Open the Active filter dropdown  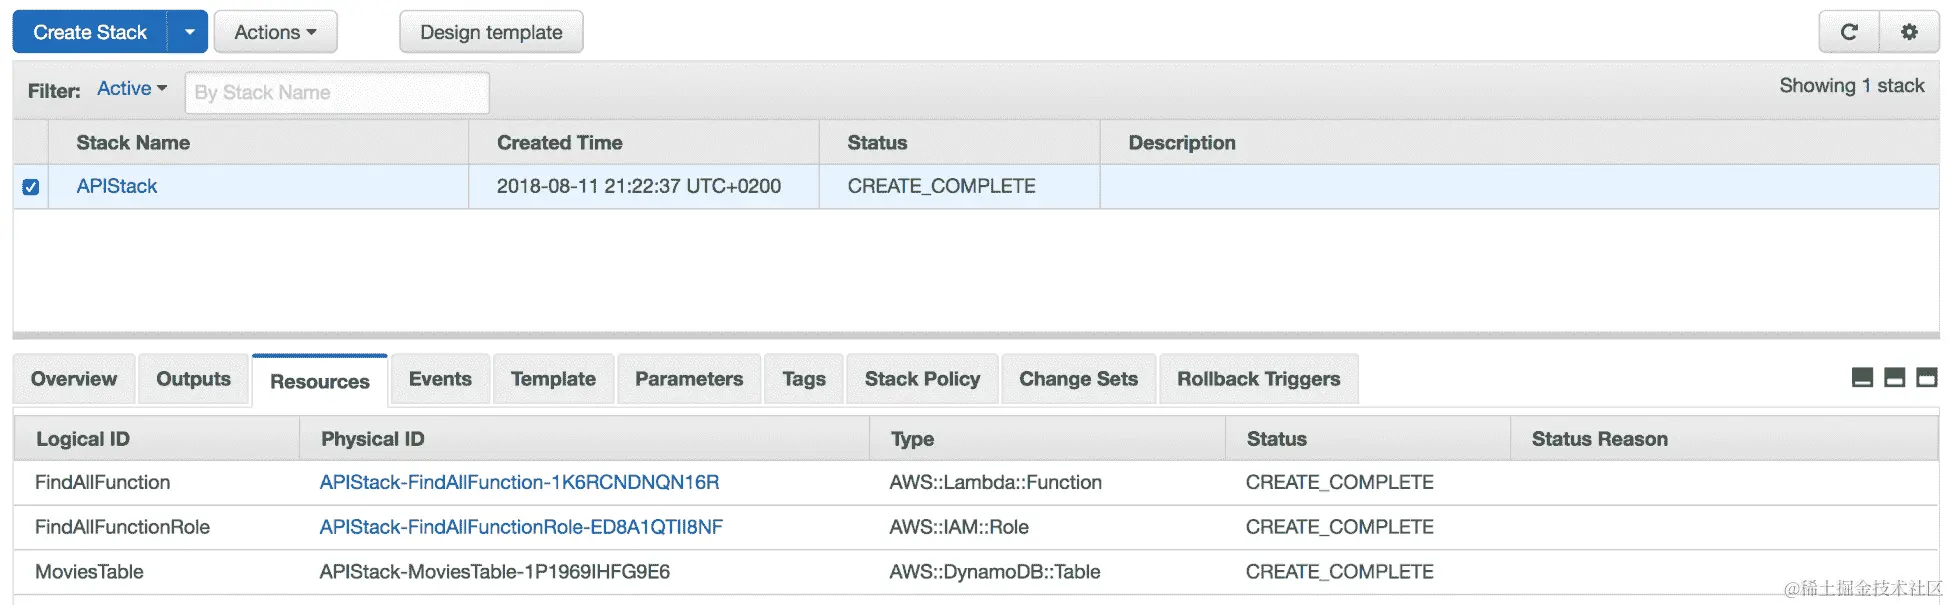click(131, 89)
